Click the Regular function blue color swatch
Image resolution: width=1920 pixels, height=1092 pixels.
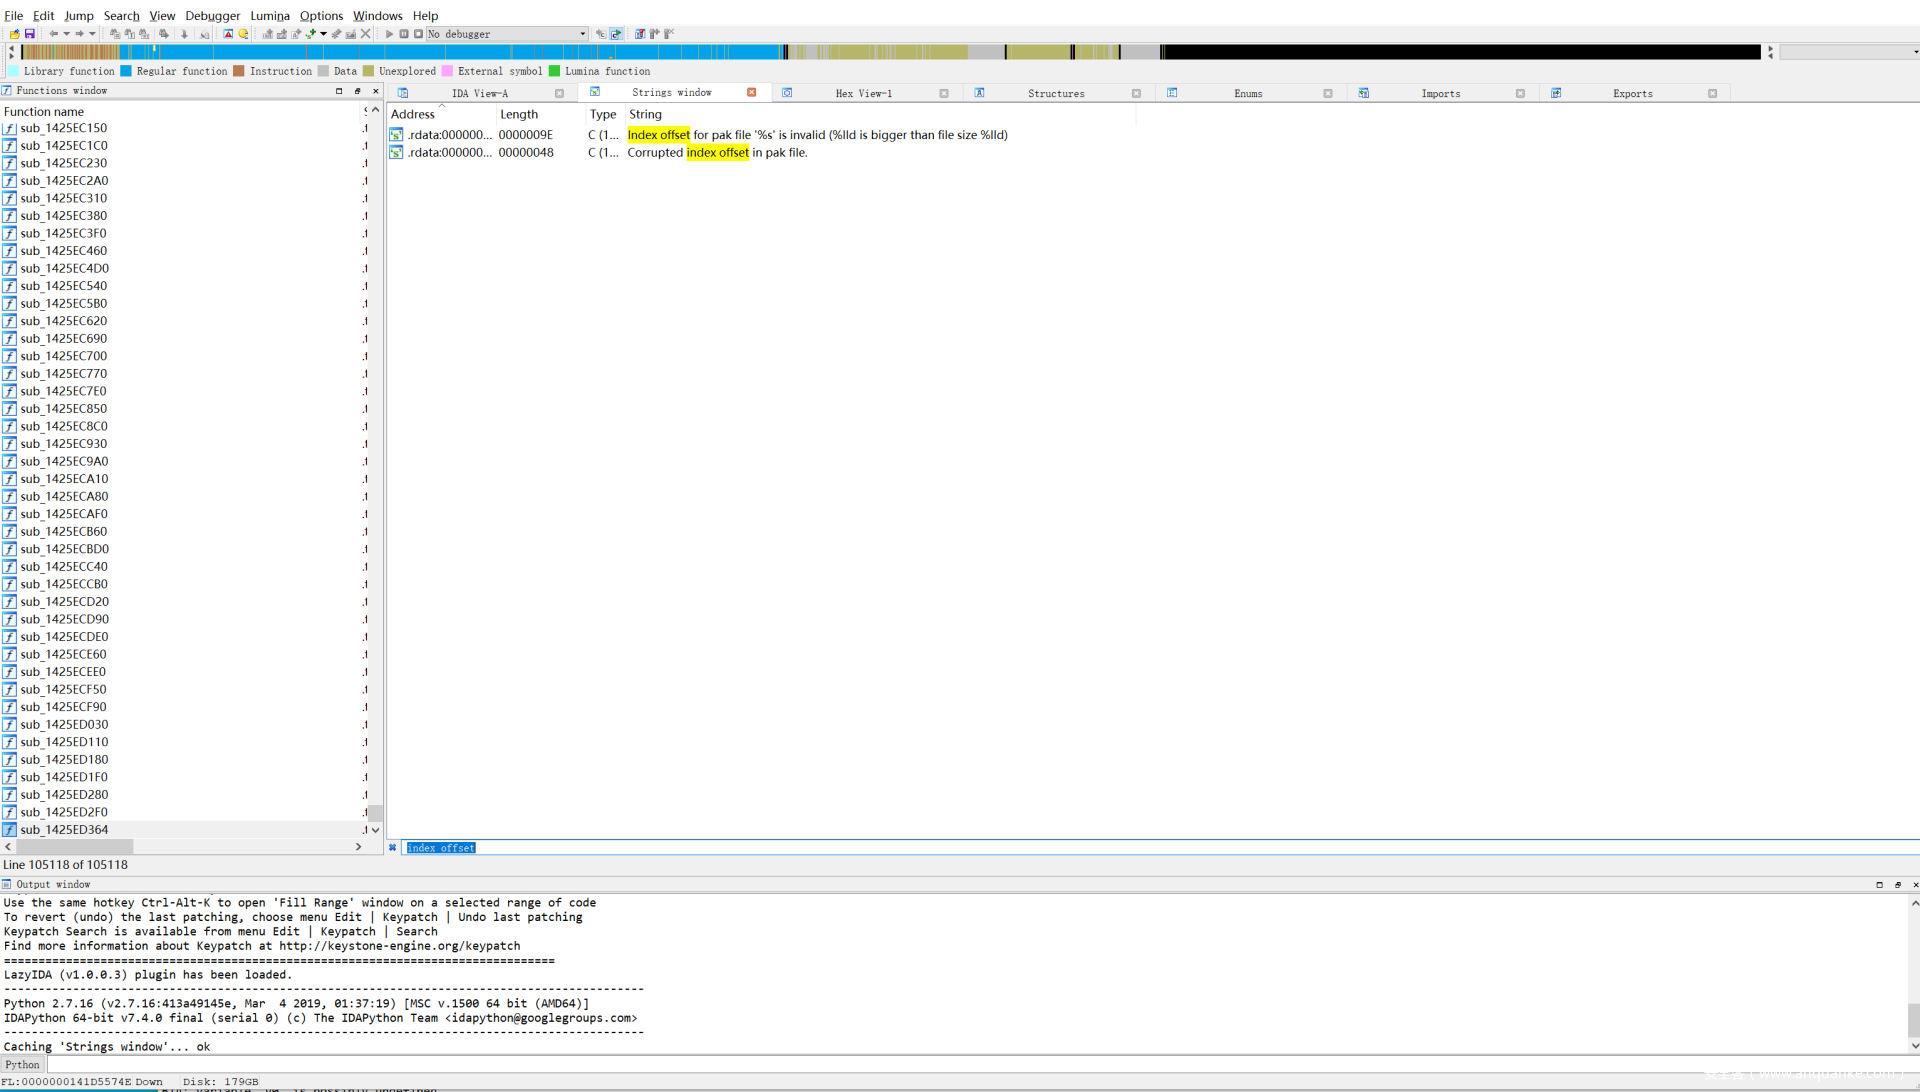point(126,71)
